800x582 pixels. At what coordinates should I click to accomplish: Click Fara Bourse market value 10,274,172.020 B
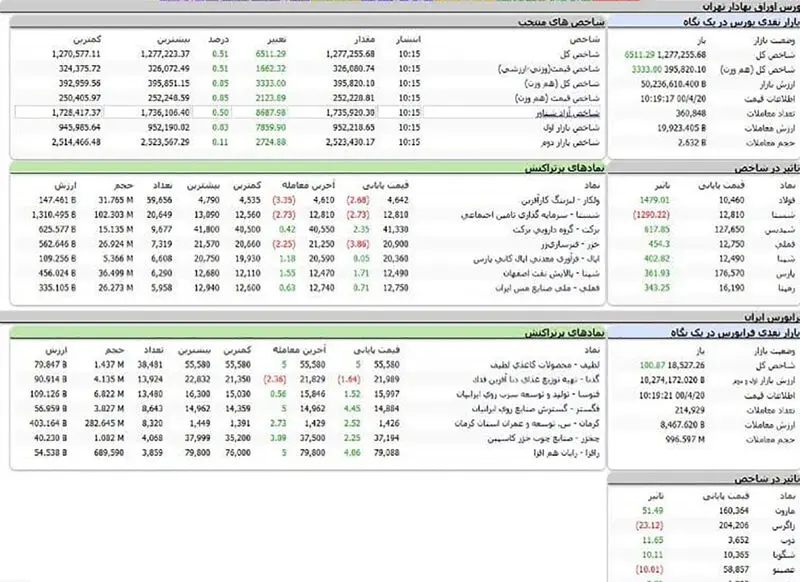(672, 380)
